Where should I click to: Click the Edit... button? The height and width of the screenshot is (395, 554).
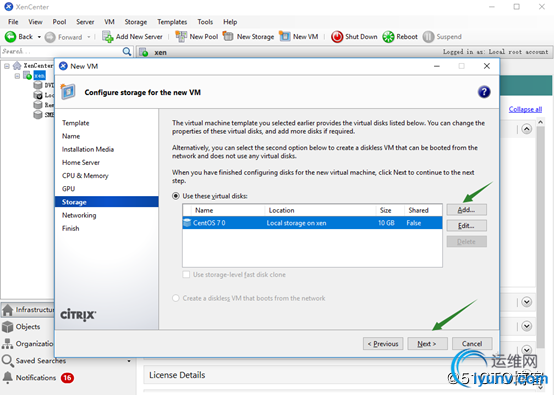(x=466, y=226)
